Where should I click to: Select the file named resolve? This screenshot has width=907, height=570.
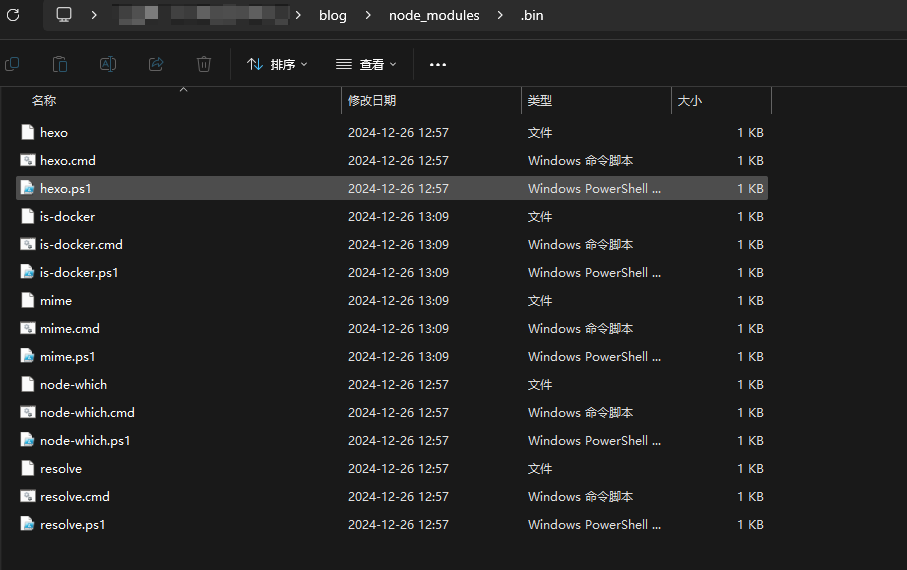pos(61,468)
